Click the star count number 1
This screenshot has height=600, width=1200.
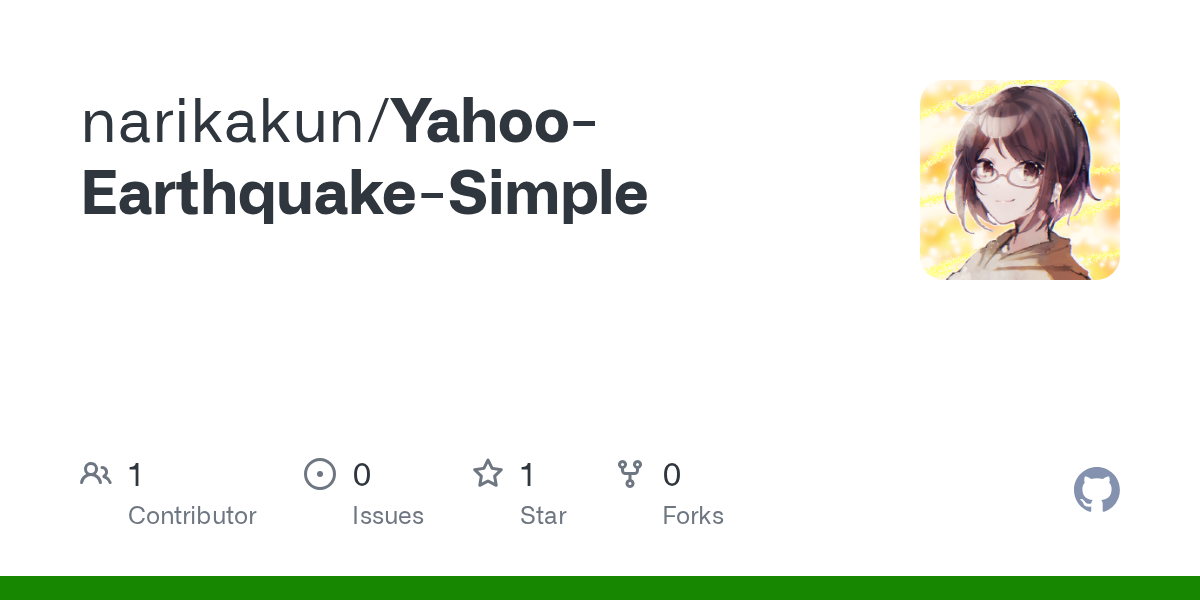click(527, 475)
